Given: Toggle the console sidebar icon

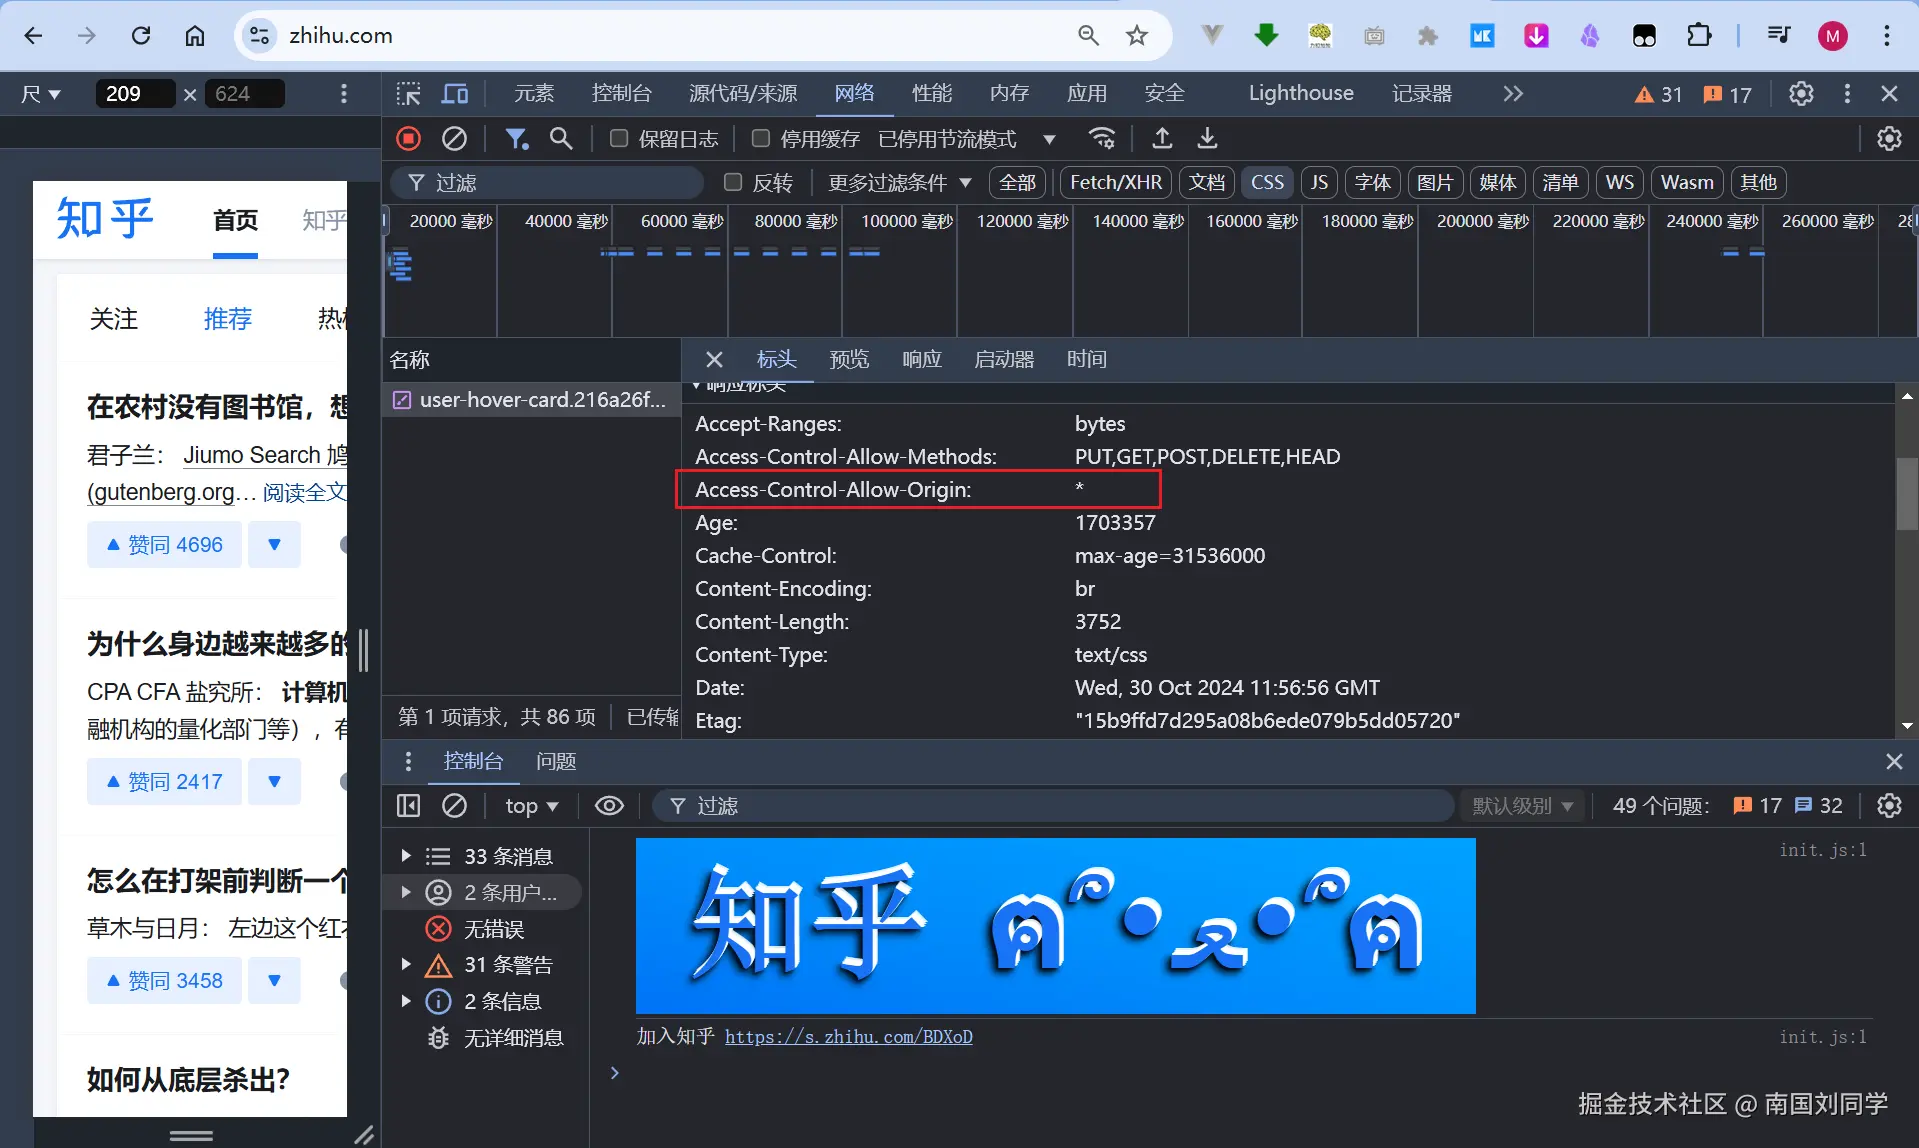Looking at the screenshot, I should pyautogui.click(x=408, y=806).
